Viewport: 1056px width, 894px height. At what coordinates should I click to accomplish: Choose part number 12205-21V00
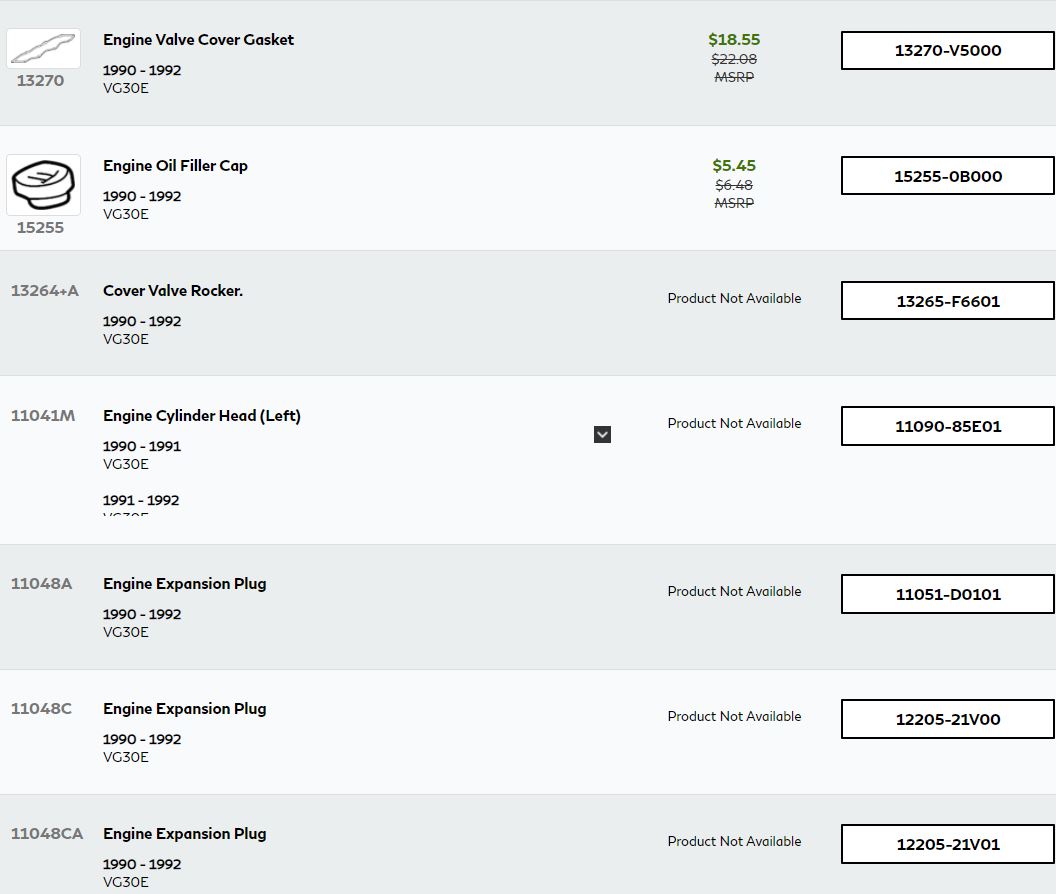tap(947, 719)
